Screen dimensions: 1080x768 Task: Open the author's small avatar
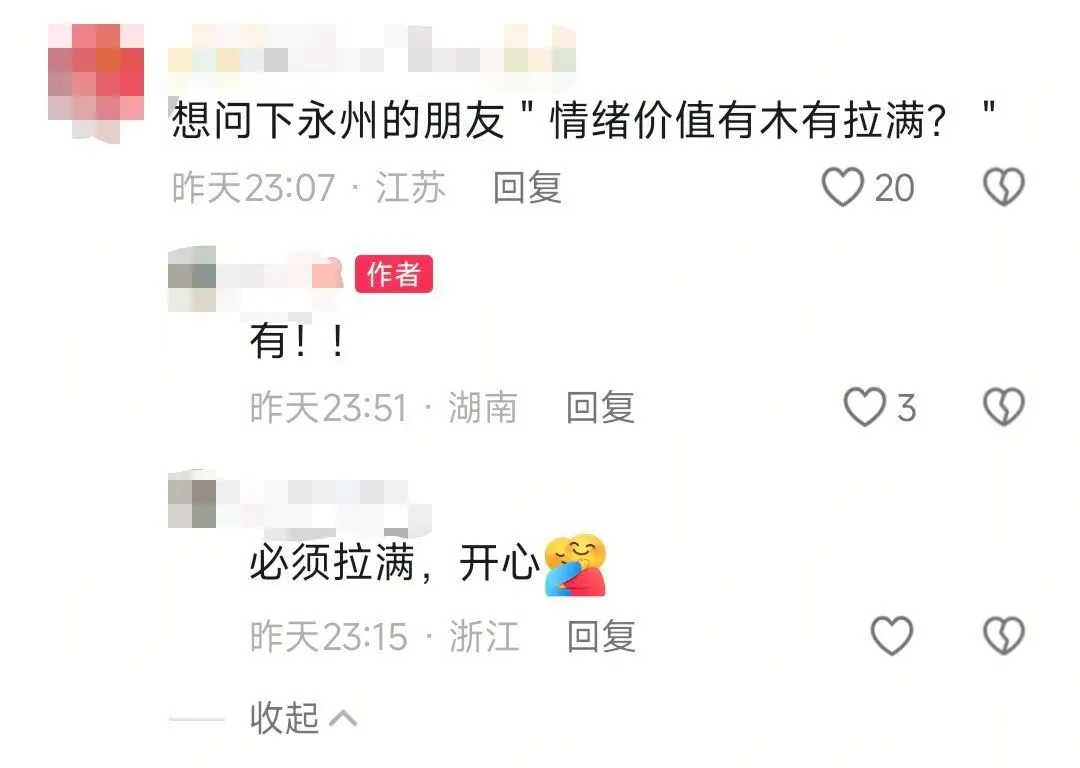[192, 278]
